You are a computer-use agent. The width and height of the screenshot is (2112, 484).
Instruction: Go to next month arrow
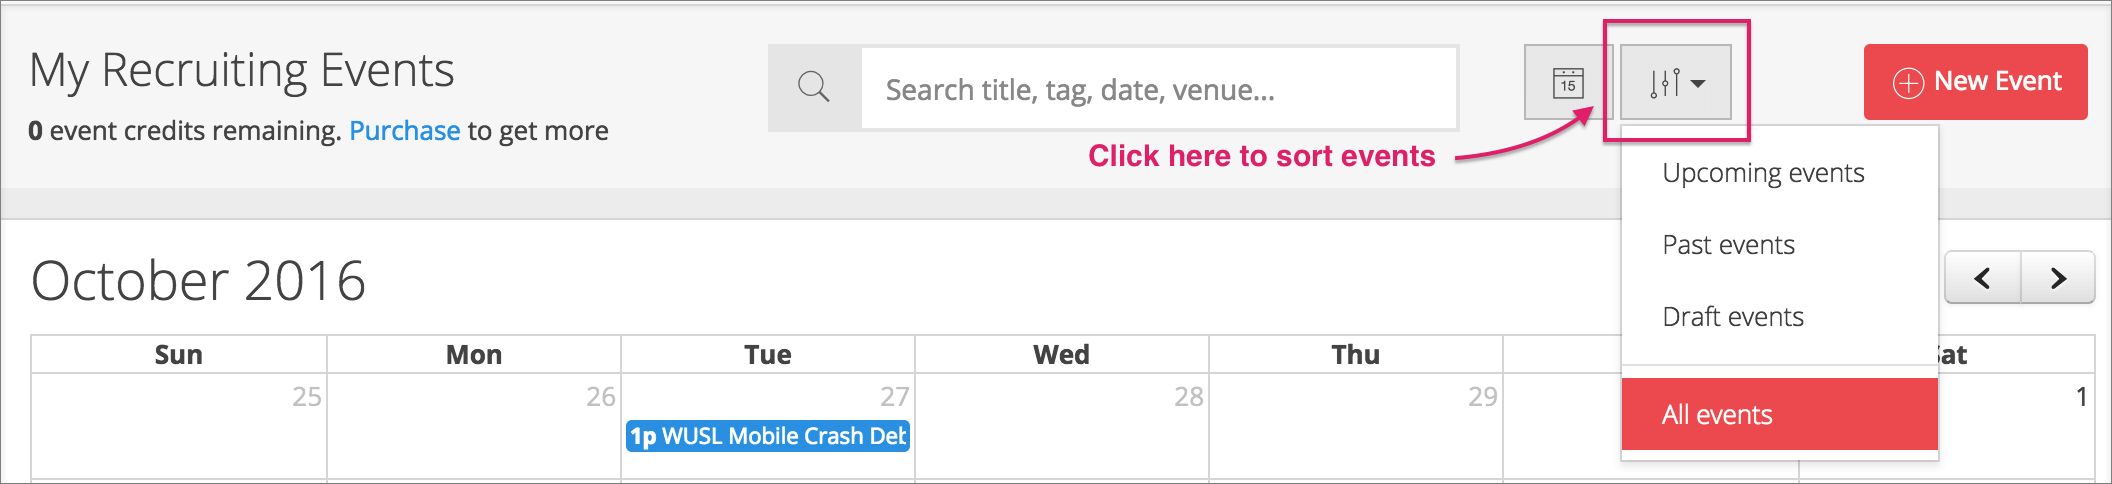pyautogui.click(x=2057, y=278)
